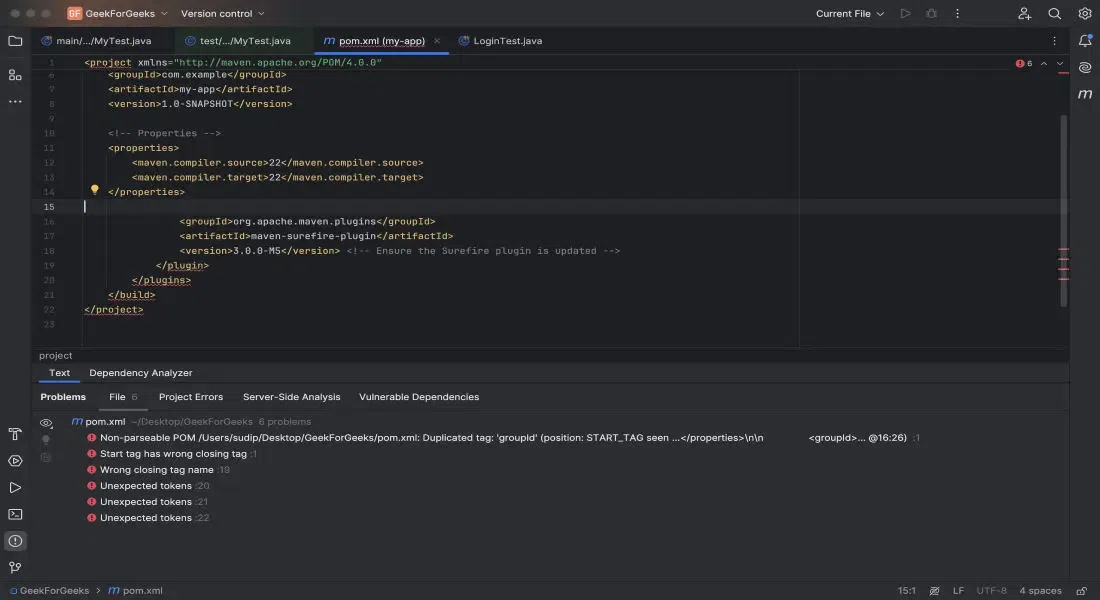Open the 4 spaces indent selector
Screen dimensions: 1100x600
(x=1040, y=591)
